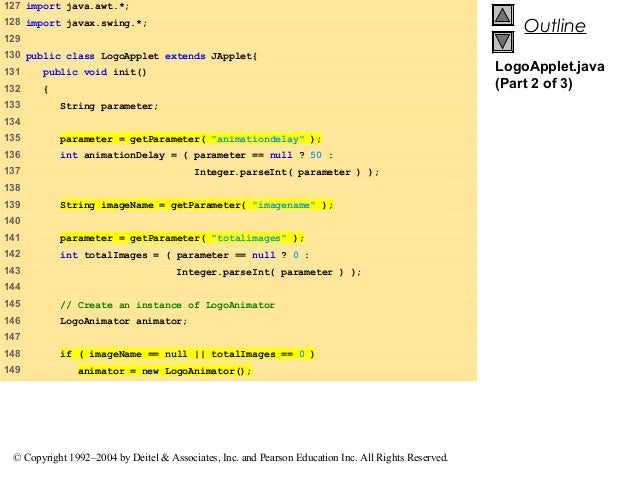Click 'import java.awt.*;' code line
The image size is (638, 479).
coord(77,6)
